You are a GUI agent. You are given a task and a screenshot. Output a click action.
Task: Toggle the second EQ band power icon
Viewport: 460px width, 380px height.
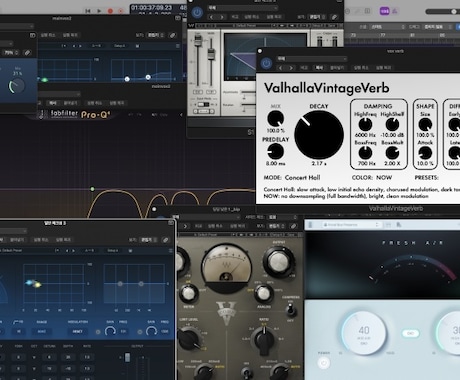tap(140, 332)
